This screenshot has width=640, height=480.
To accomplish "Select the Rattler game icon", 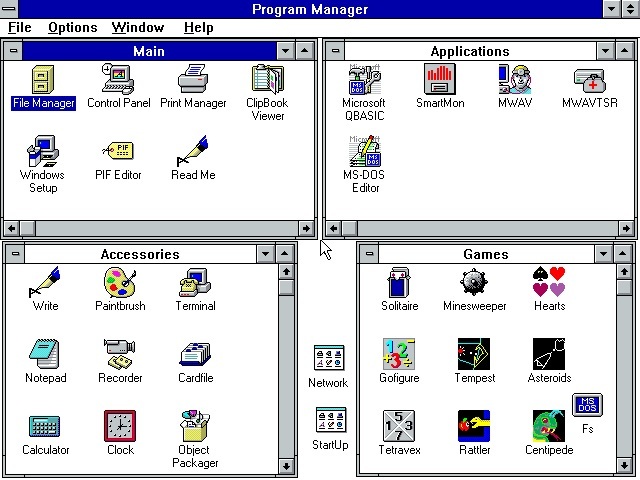I will point(474,426).
